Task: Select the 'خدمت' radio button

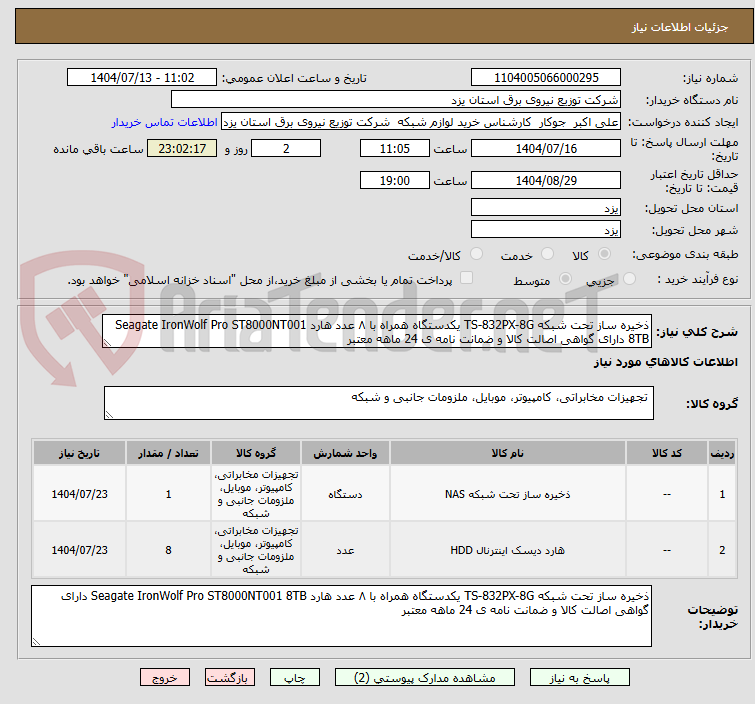Action: [547, 253]
